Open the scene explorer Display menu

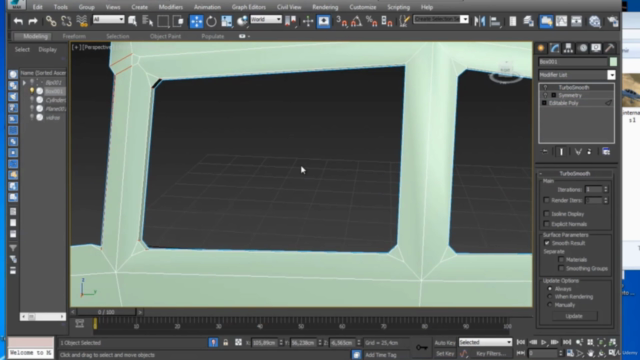pyautogui.click(x=47, y=49)
